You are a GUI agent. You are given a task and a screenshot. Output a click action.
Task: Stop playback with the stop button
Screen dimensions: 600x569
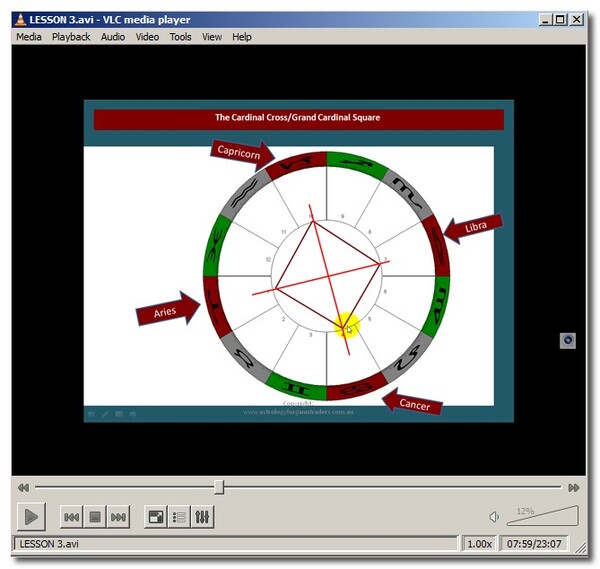pyautogui.click(x=95, y=517)
